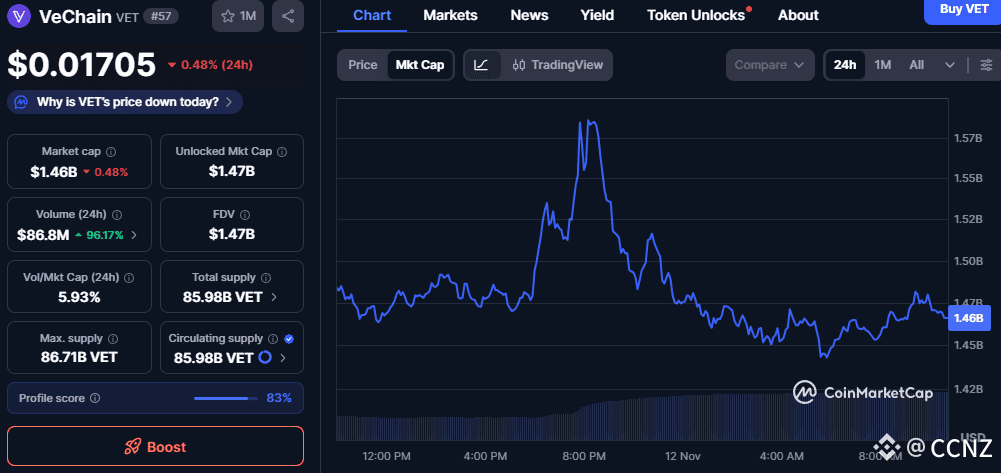Click info icon beside Circulating supply
This screenshot has width=1001, height=473.
point(273,338)
